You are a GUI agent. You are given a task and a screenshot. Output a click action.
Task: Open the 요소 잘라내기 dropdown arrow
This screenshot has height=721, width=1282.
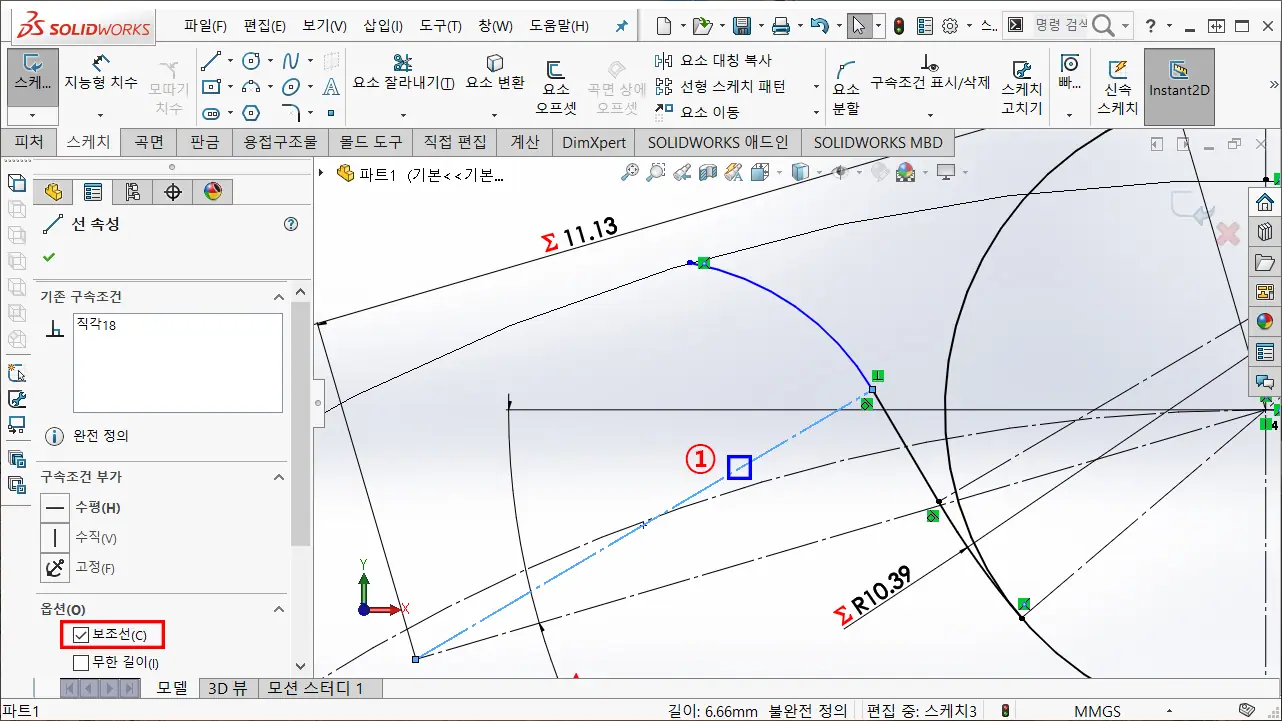pos(403,115)
